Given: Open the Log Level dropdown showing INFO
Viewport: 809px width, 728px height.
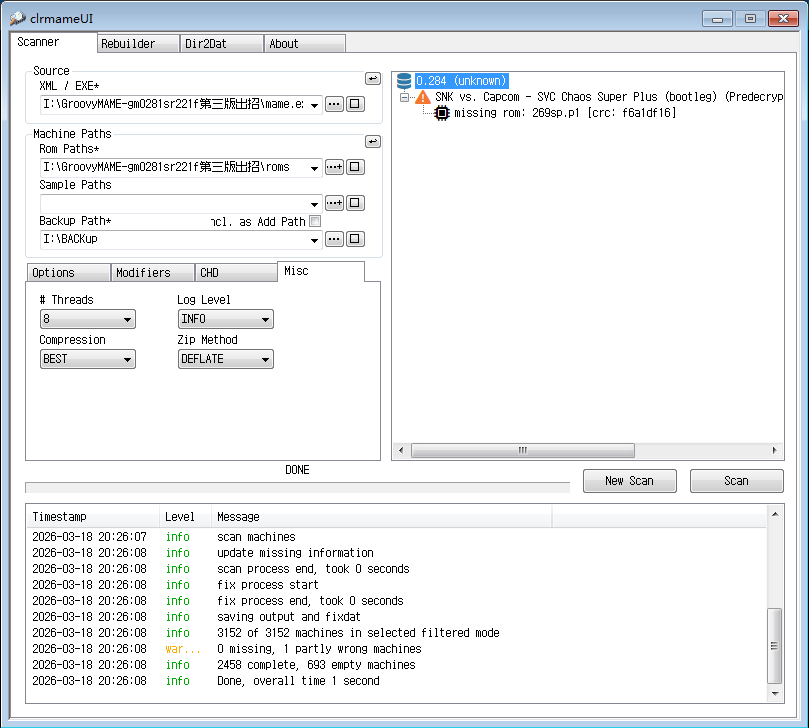Looking at the screenshot, I should click(x=225, y=319).
